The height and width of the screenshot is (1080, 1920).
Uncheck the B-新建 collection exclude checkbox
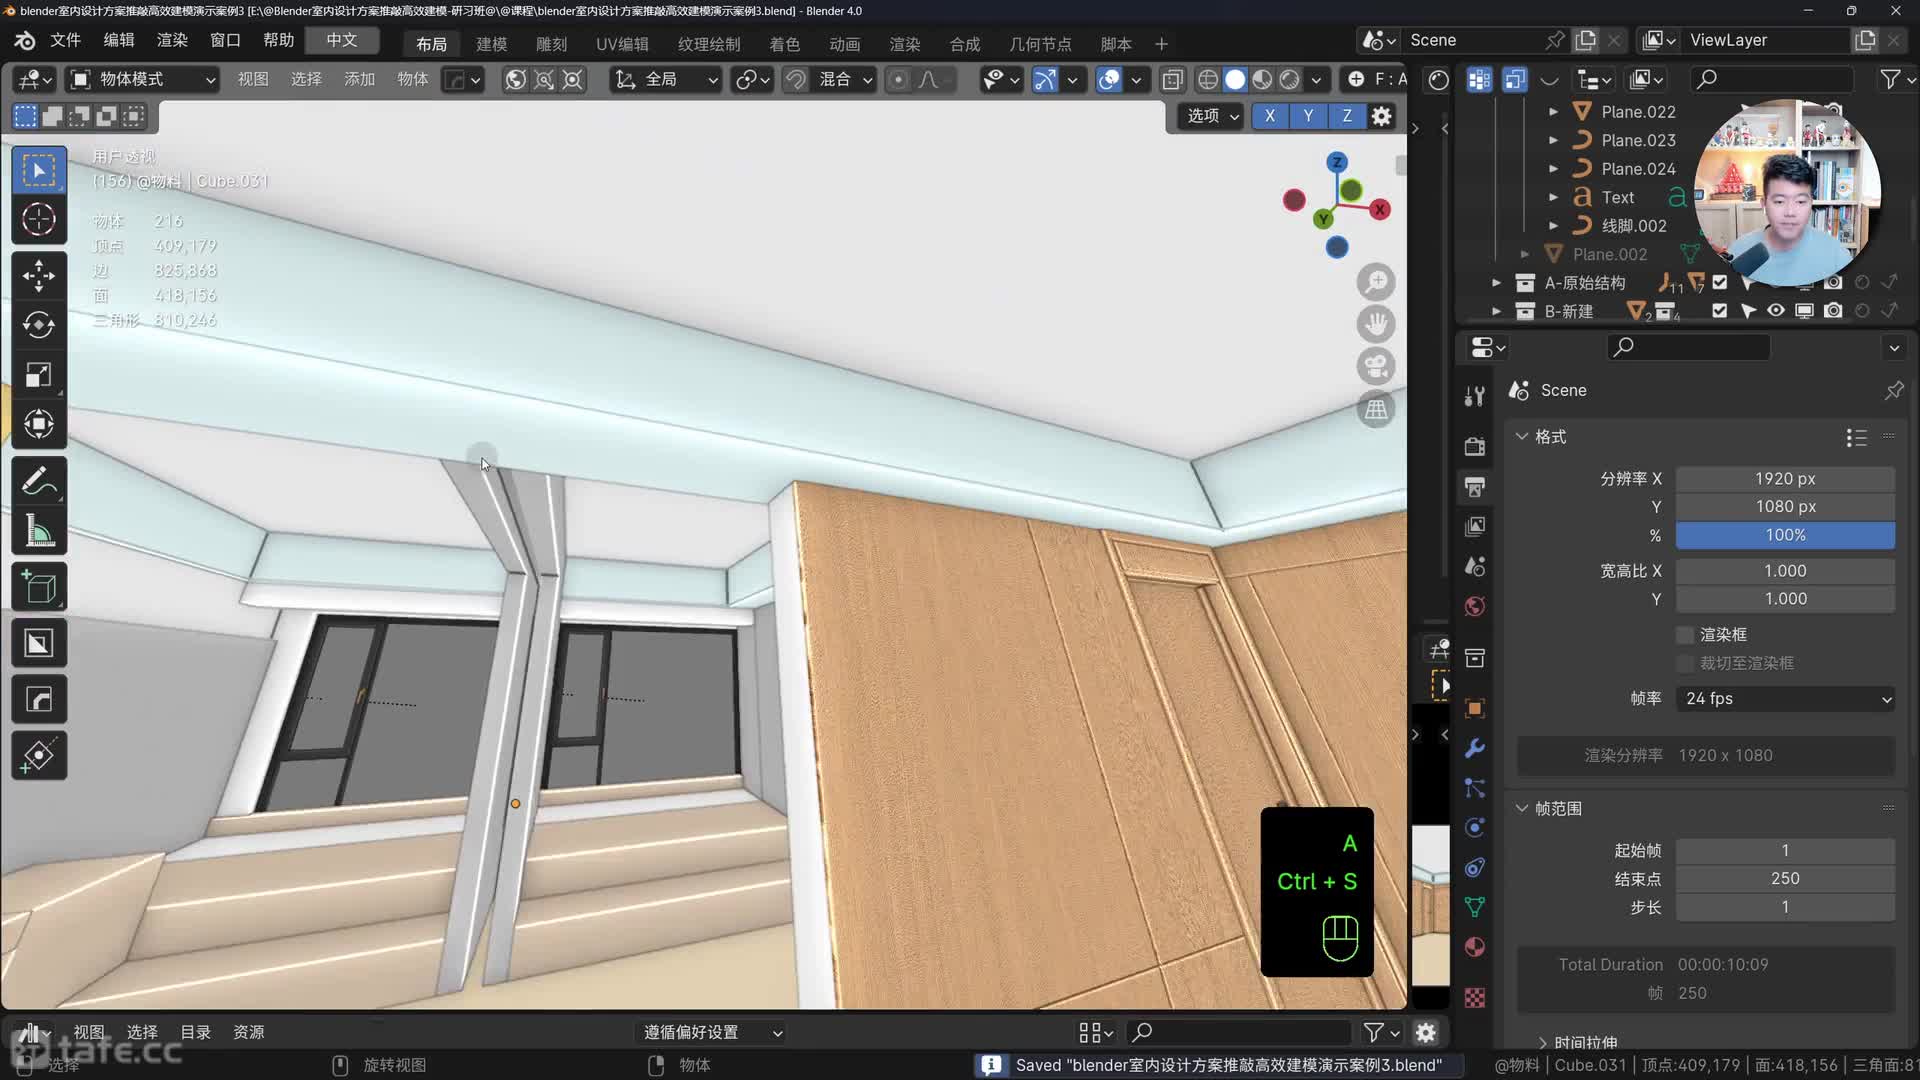click(1719, 311)
